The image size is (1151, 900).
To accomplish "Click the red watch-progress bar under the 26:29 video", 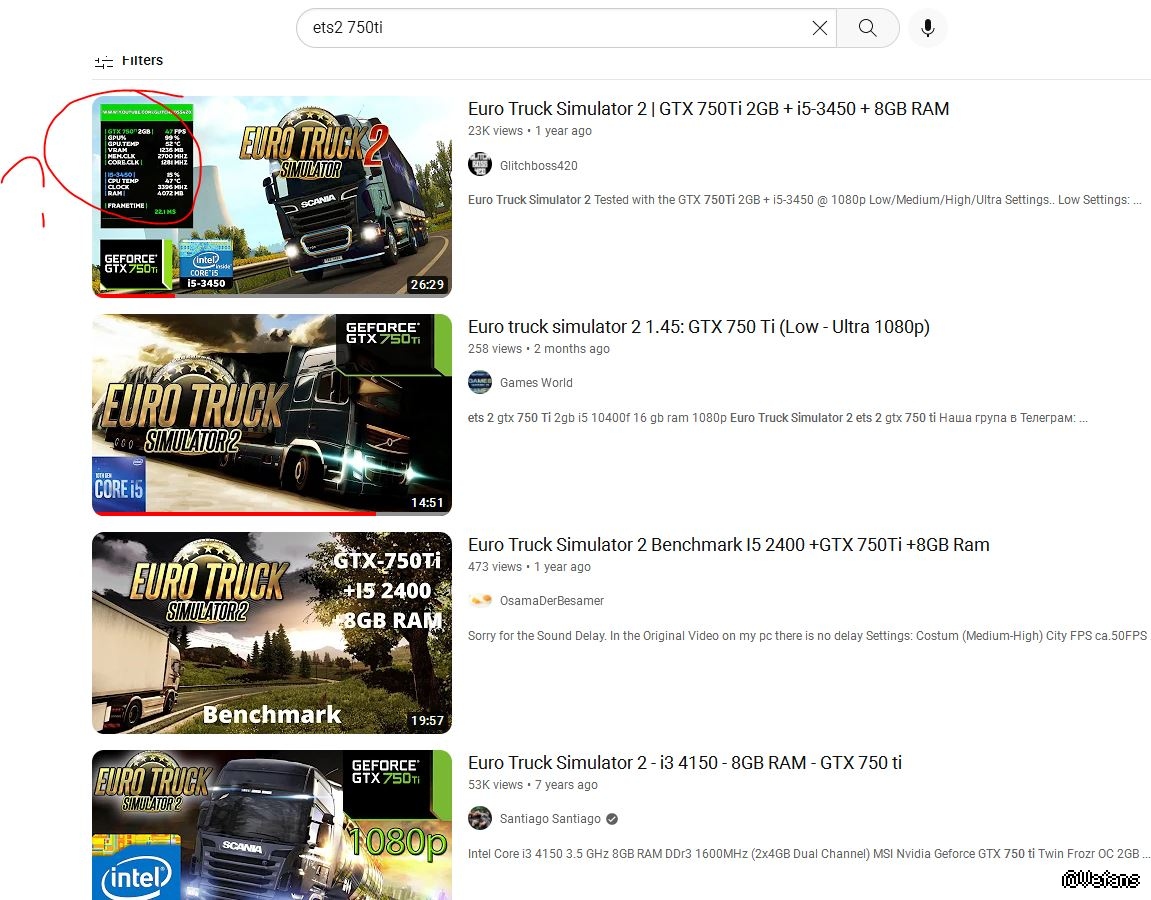I will 134,296.
